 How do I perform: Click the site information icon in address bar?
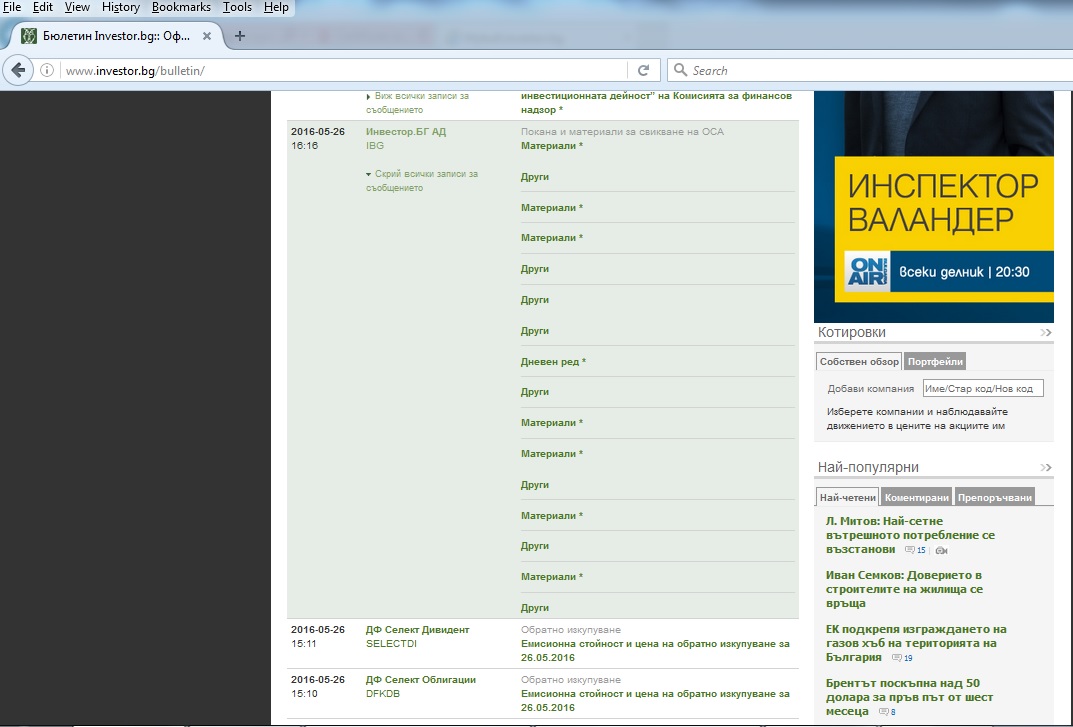47,70
